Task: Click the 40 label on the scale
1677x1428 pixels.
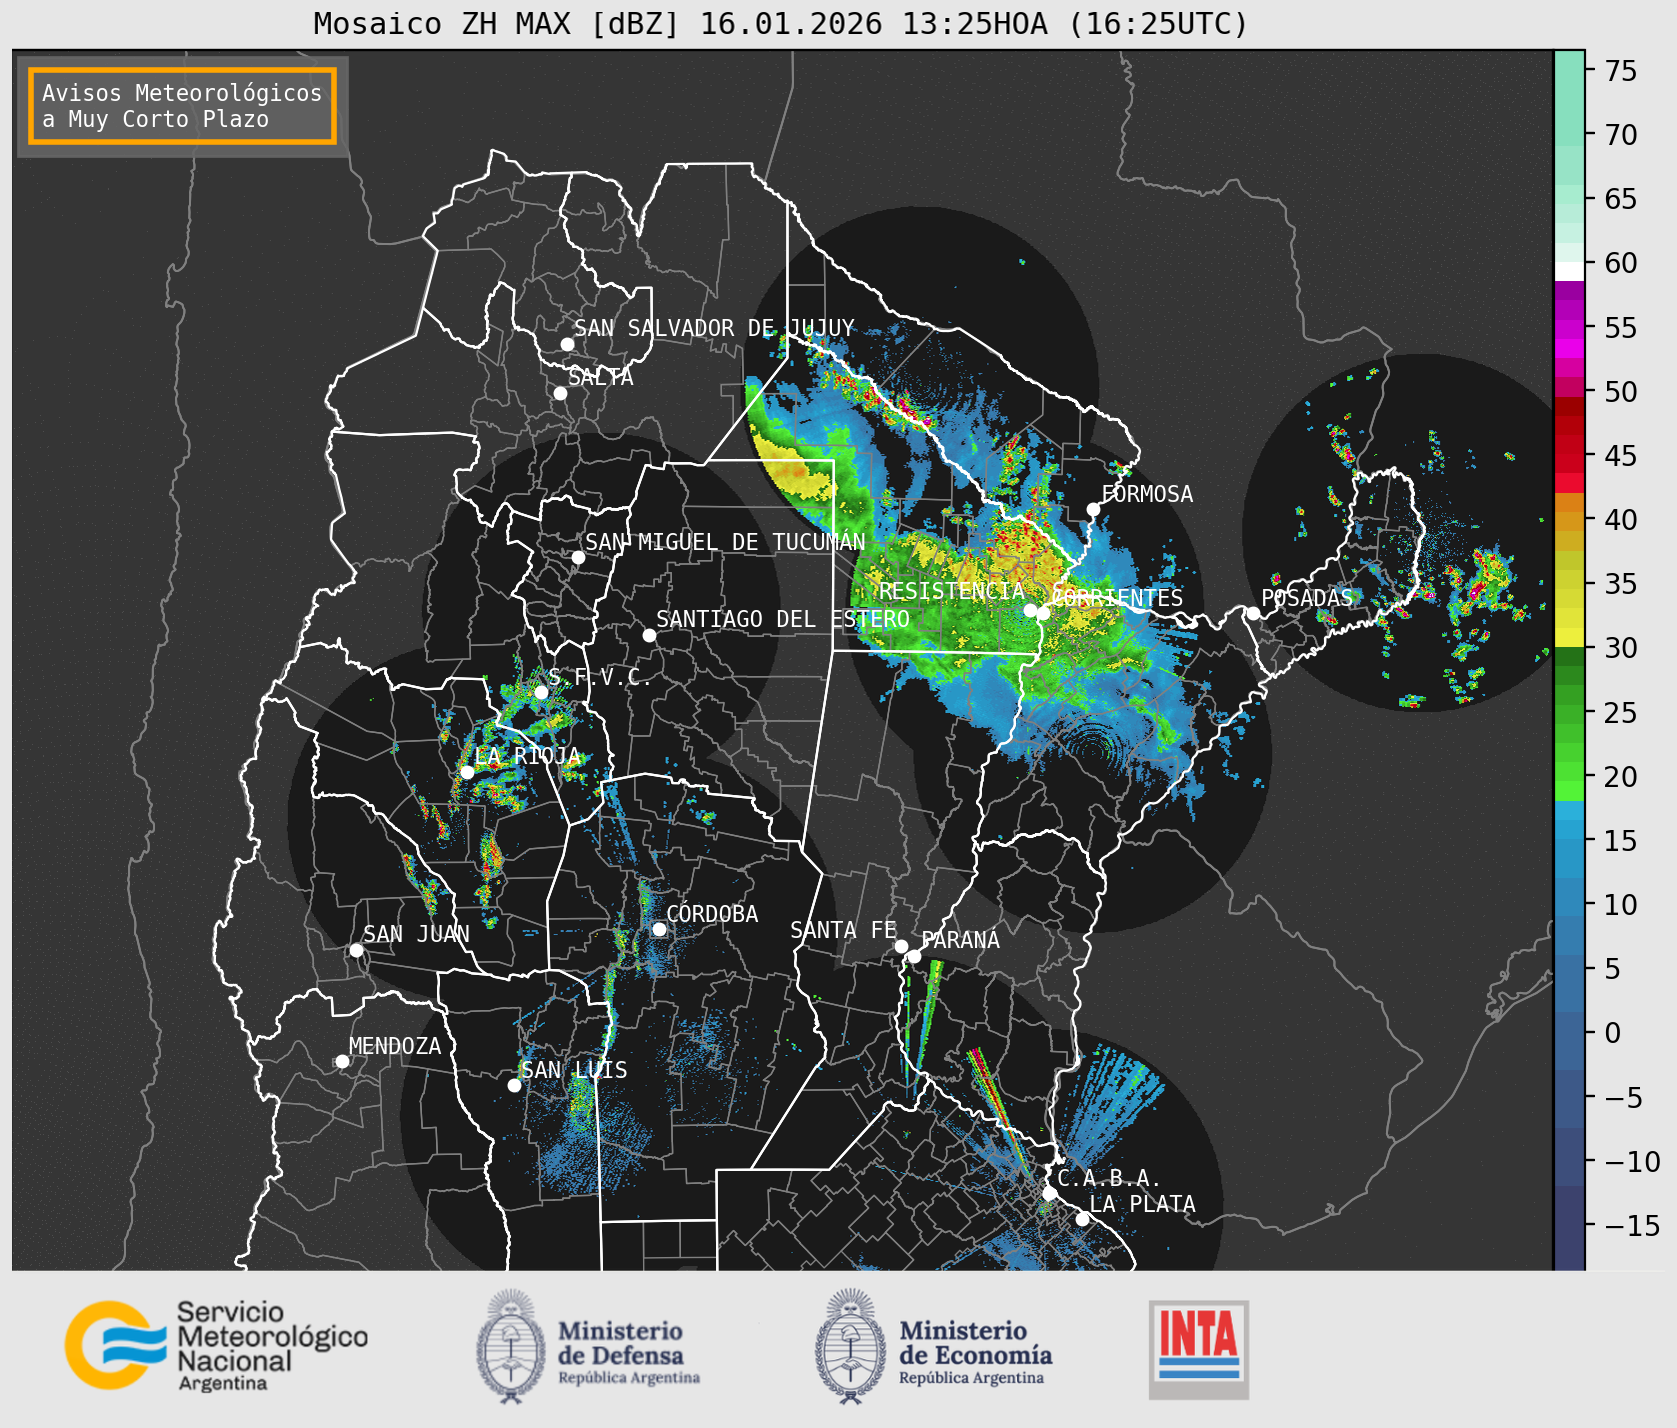Action: [1621, 520]
